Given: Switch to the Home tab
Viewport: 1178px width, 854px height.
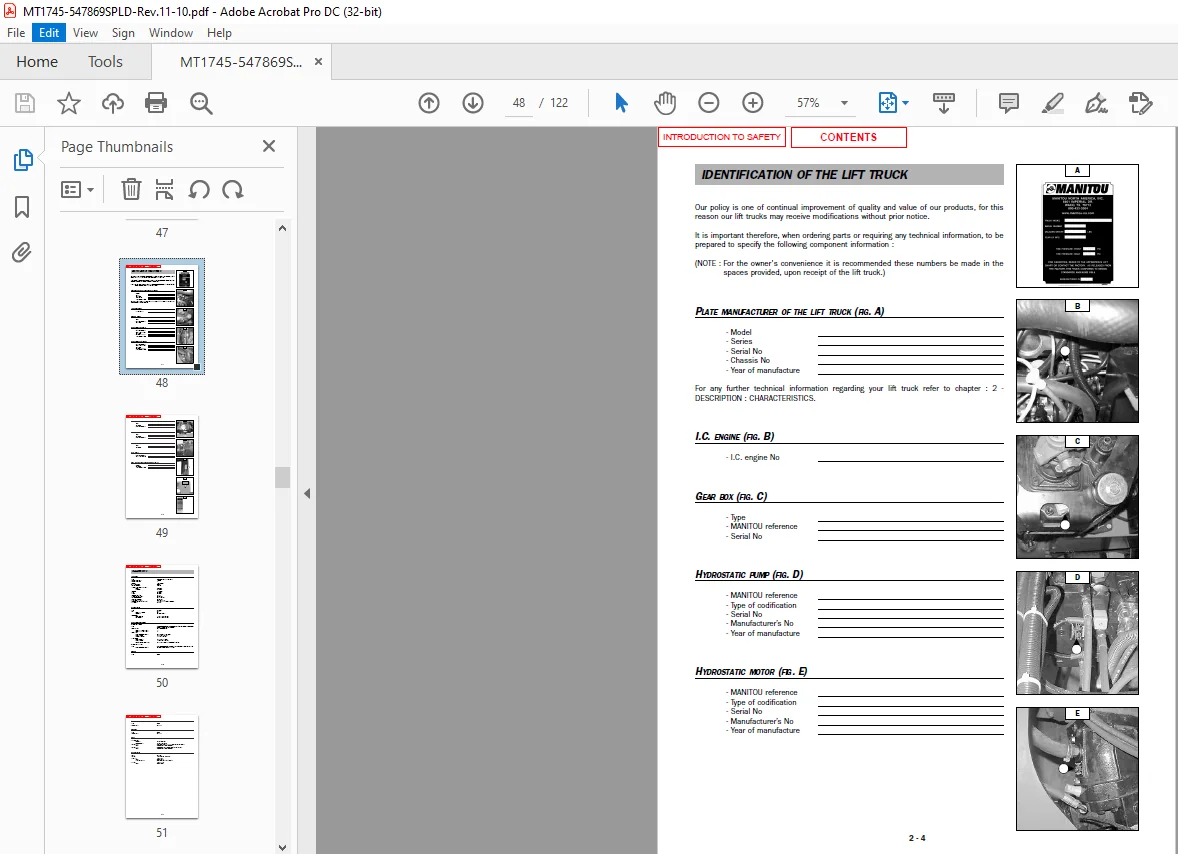Looking at the screenshot, I should tap(37, 62).
